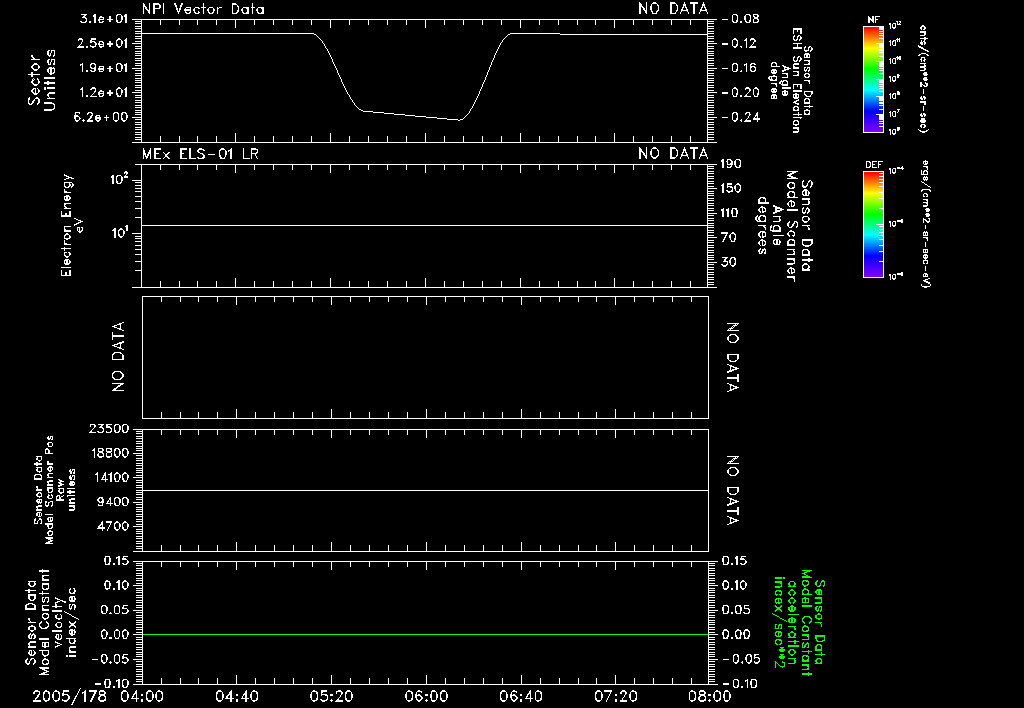
Task: Click NO DATA label beside MEx ELS-01 LR title
Action: [673, 153]
